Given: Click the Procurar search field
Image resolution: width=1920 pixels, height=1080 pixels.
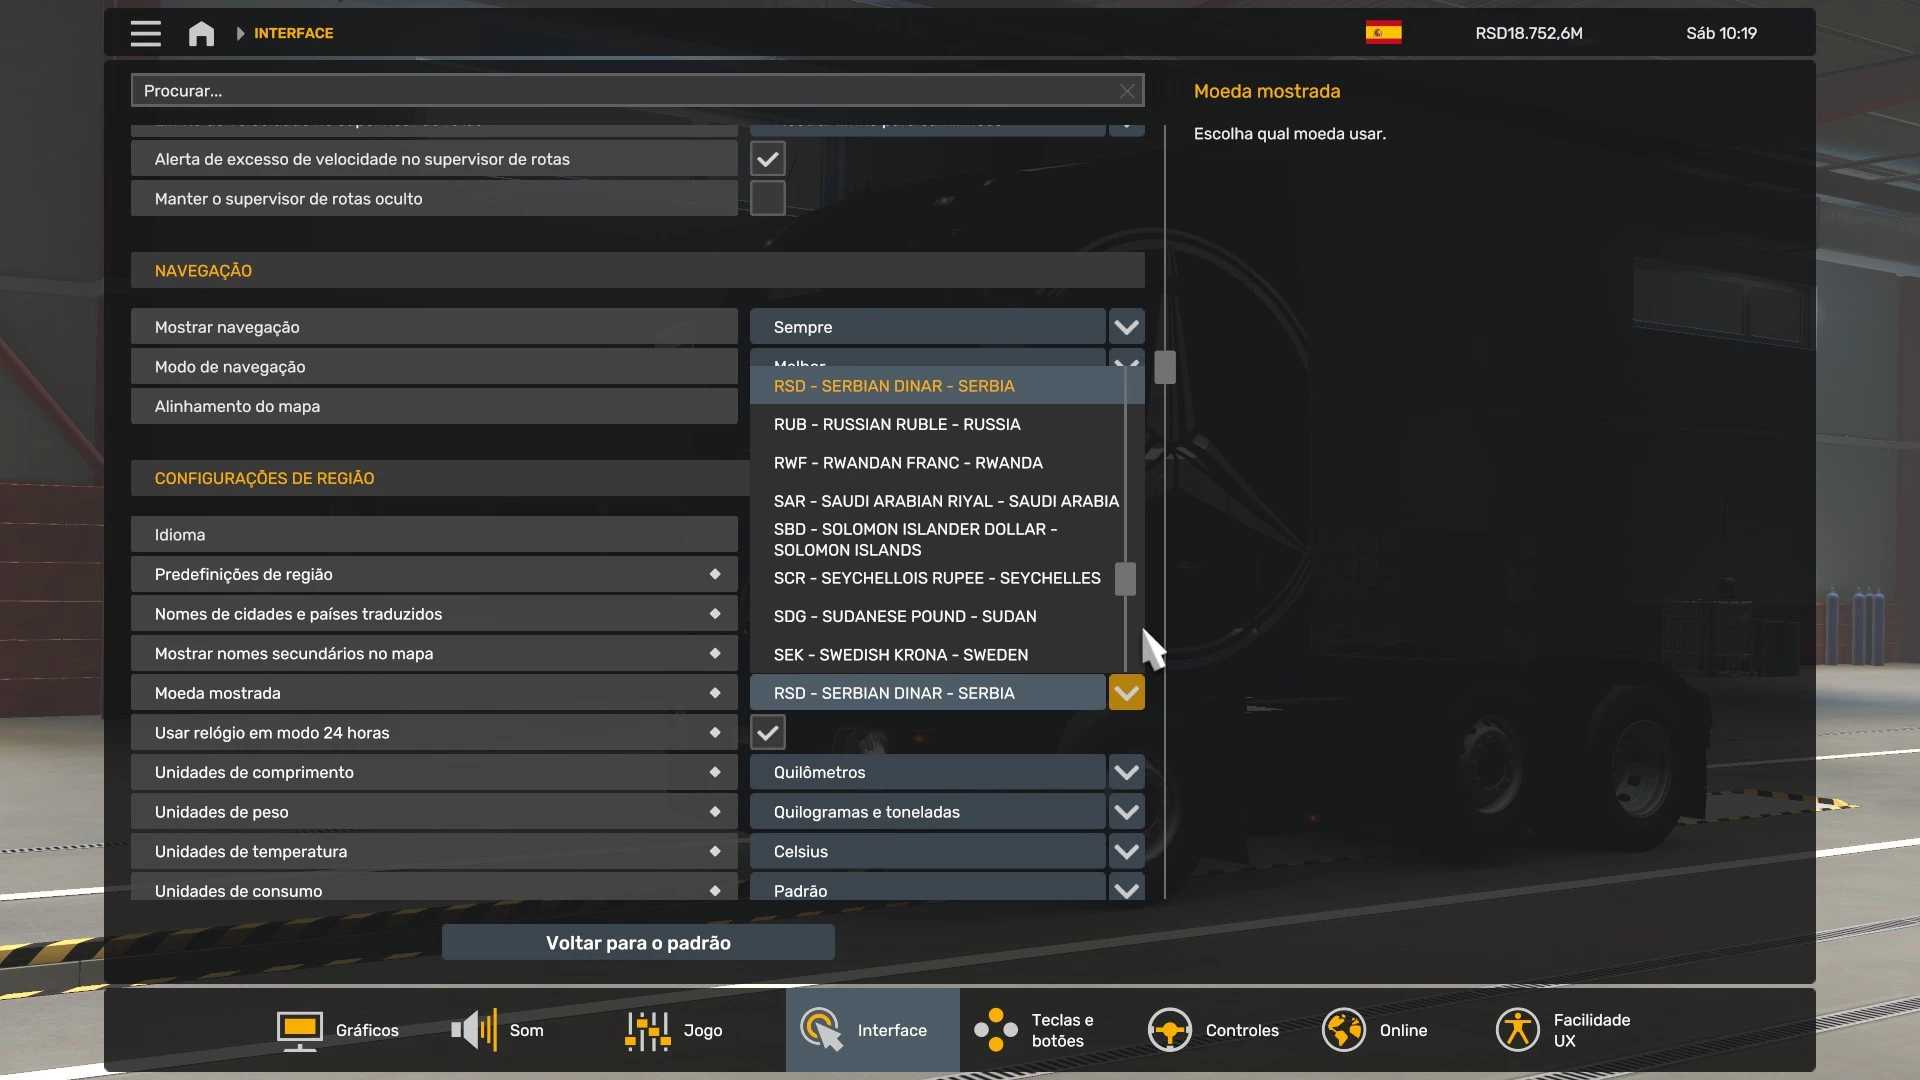Looking at the screenshot, I should tap(625, 91).
